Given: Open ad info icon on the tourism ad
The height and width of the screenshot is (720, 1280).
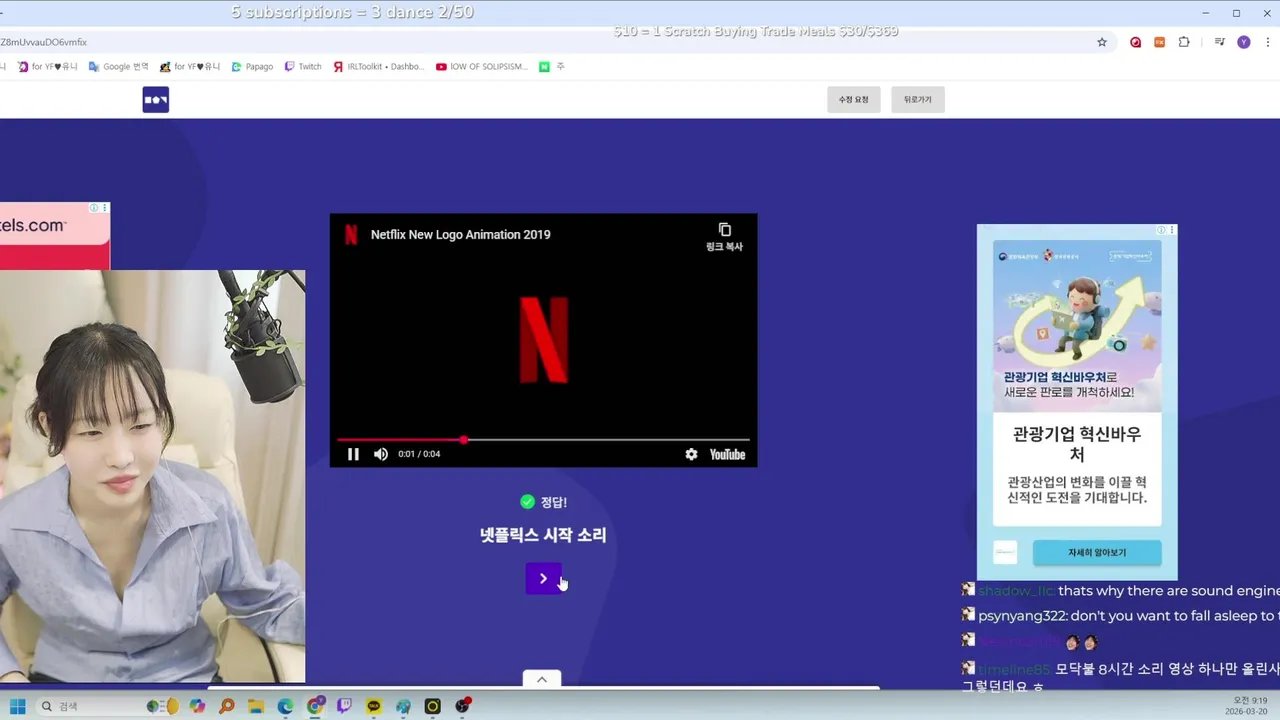Looking at the screenshot, I should point(1161,230).
